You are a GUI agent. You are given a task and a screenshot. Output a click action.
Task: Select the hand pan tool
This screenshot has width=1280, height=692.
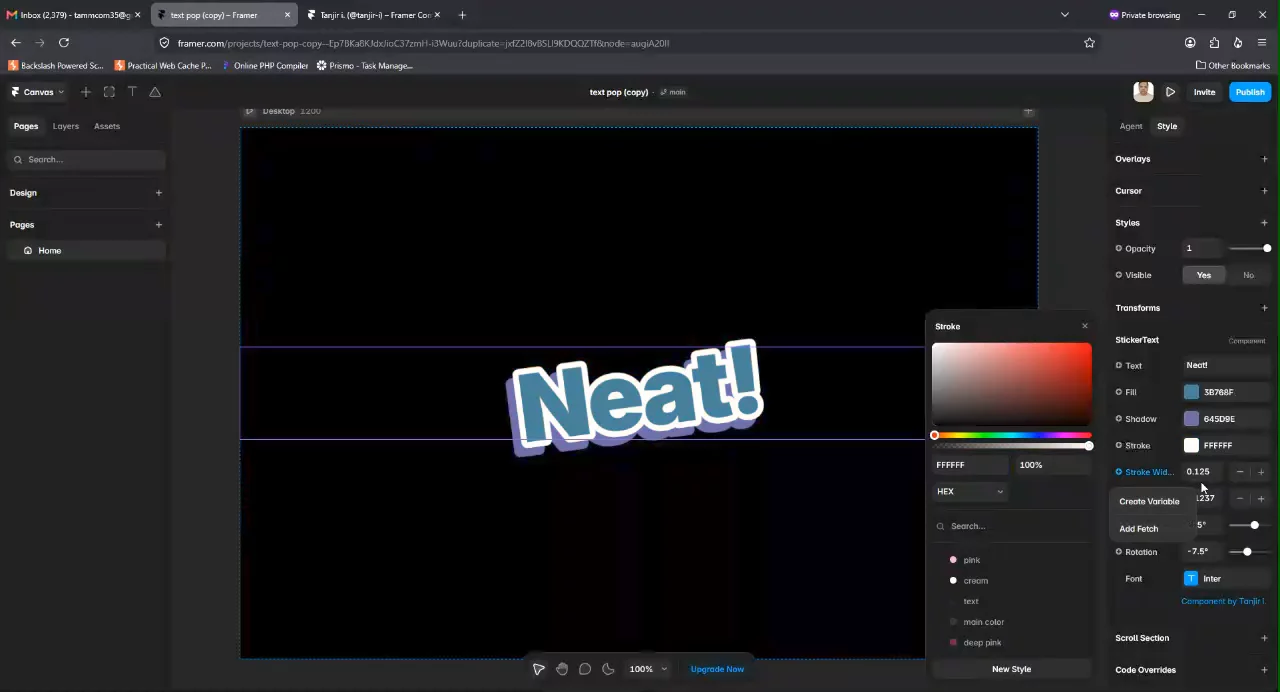click(562, 669)
